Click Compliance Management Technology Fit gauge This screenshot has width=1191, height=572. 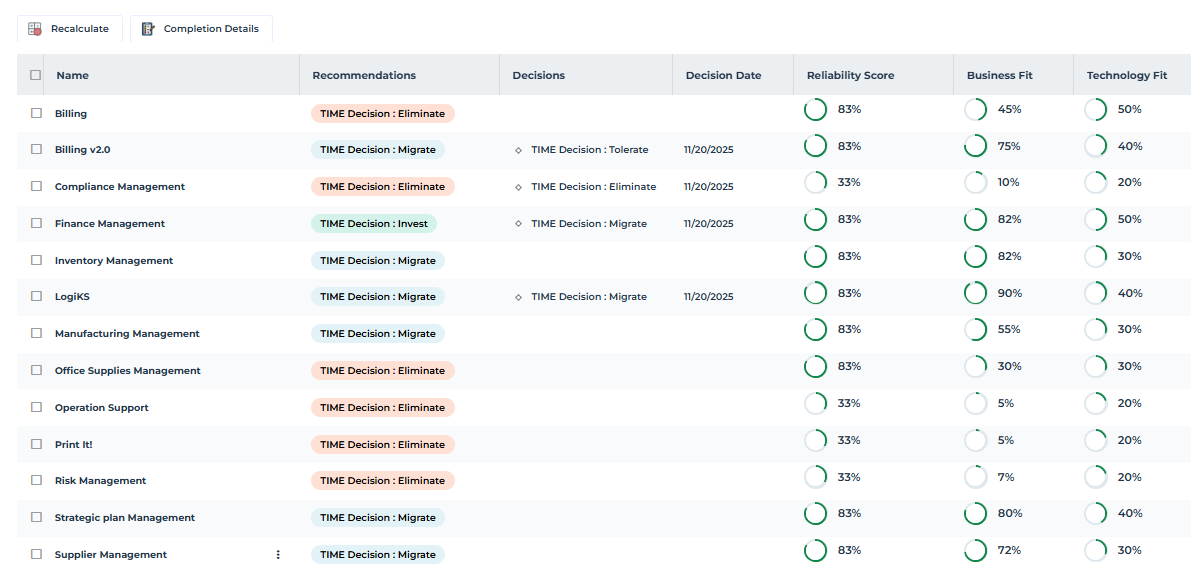1095,183
